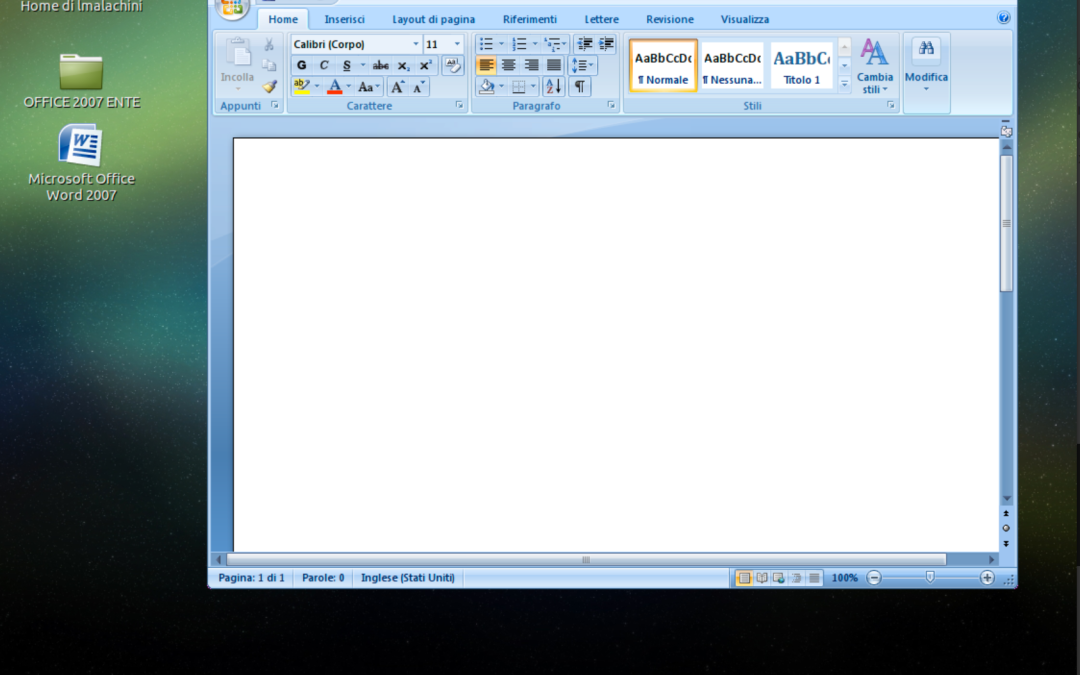Toggle align right
Viewport: 1080px width, 675px height.
coord(531,65)
